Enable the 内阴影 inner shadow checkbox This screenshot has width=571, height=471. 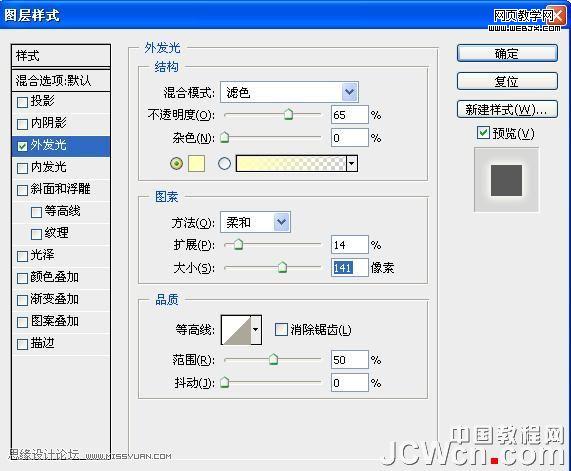(22, 124)
